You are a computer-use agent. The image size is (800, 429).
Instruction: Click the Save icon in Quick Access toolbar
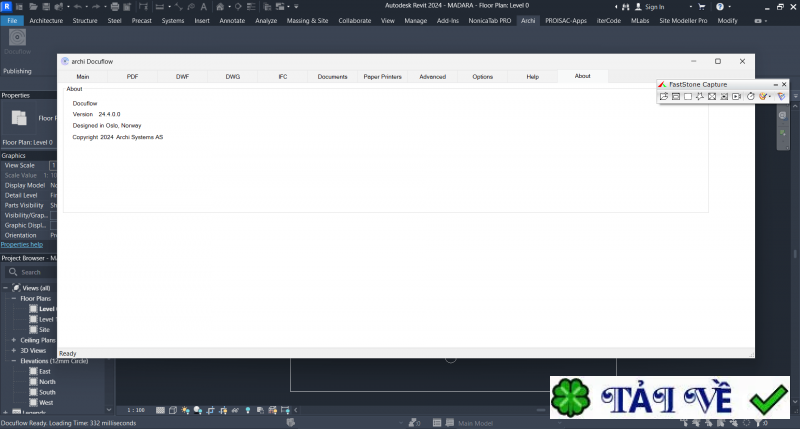tap(46, 7)
